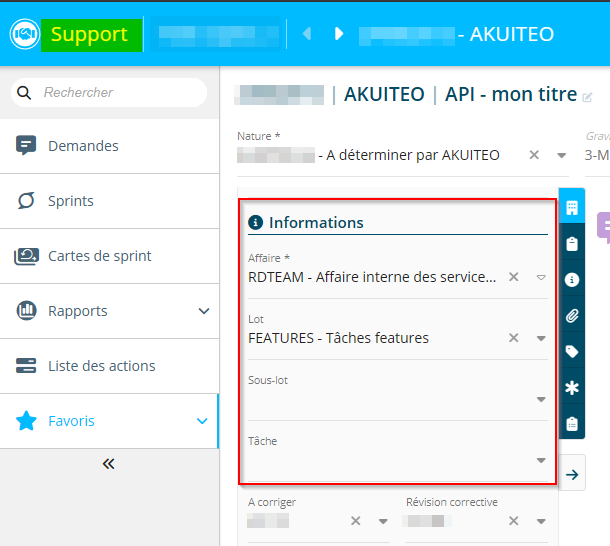Expand the Rapports menu section
Image resolution: width=610 pixels, height=546 pixels.
[204, 311]
